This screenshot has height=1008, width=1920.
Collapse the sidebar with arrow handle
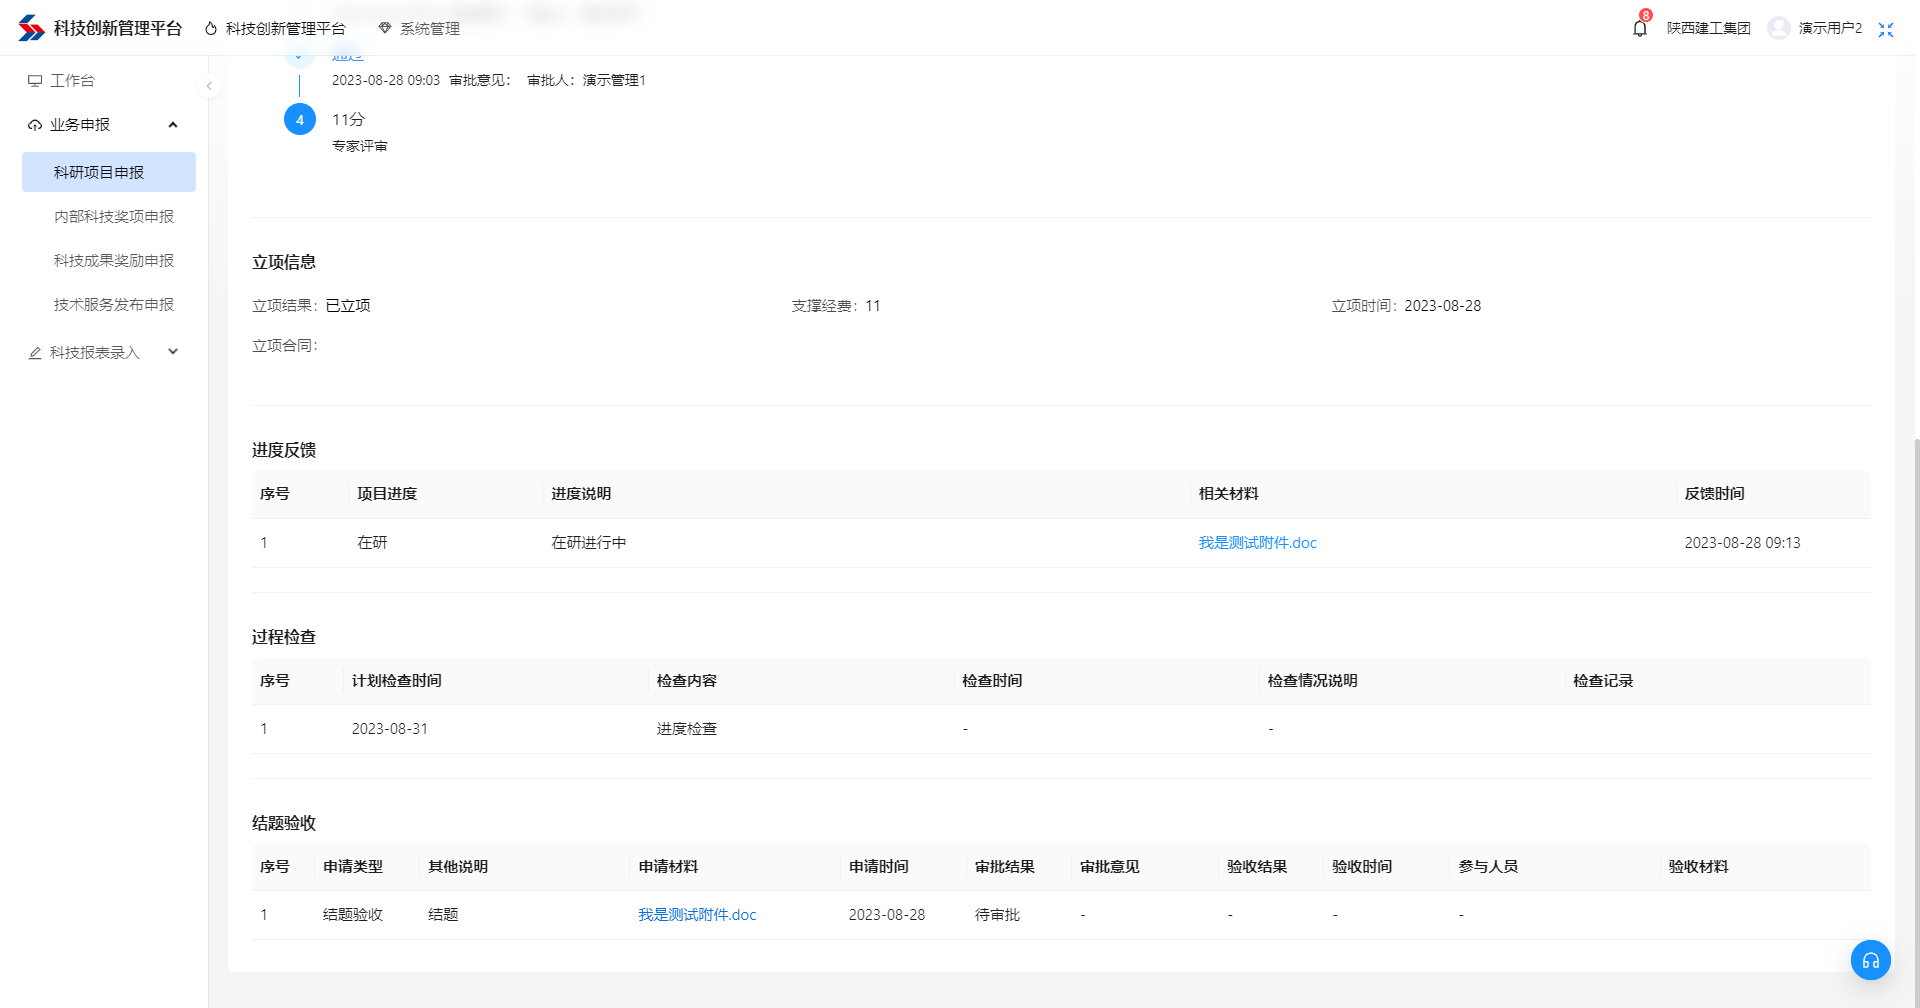(x=209, y=86)
